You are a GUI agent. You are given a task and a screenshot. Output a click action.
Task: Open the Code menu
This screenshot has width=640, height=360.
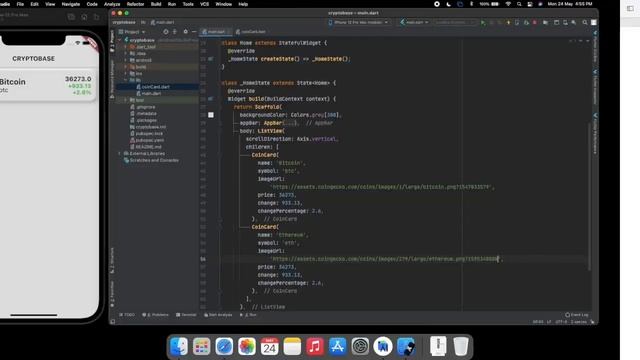pos(92,4)
